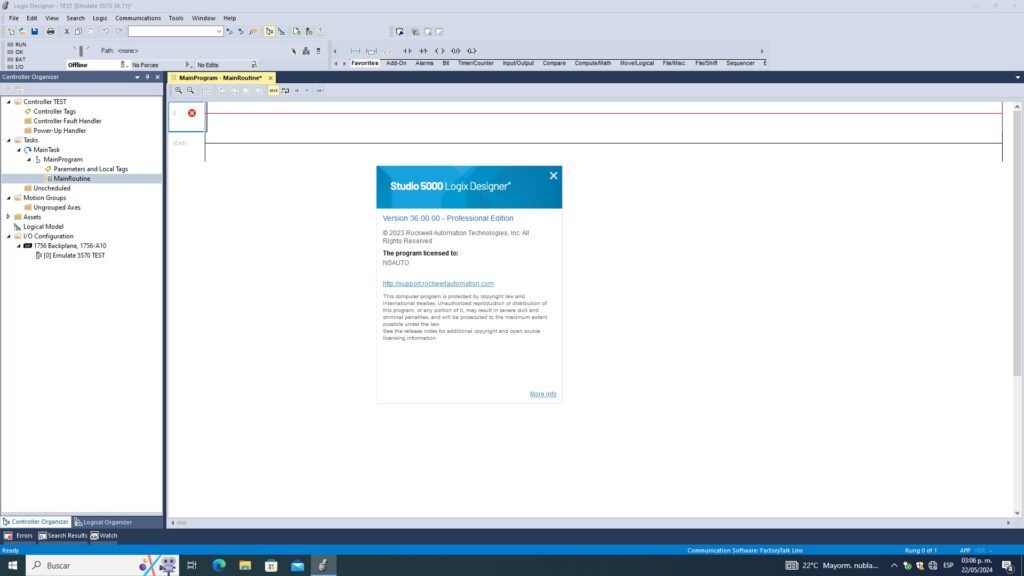Click the zoom in magnifier in routine toolbar

click(179, 90)
